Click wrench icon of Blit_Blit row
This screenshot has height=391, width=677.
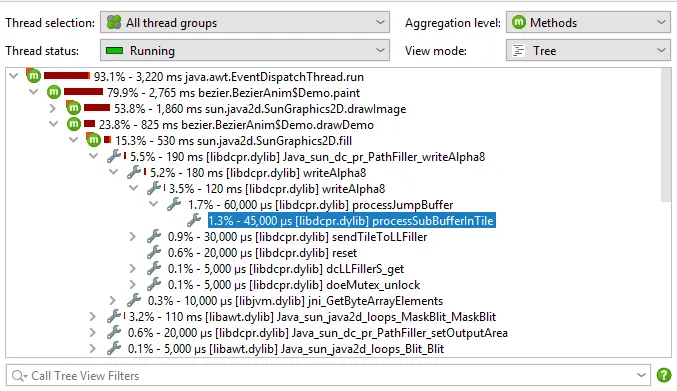pyautogui.click(x=114, y=347)
